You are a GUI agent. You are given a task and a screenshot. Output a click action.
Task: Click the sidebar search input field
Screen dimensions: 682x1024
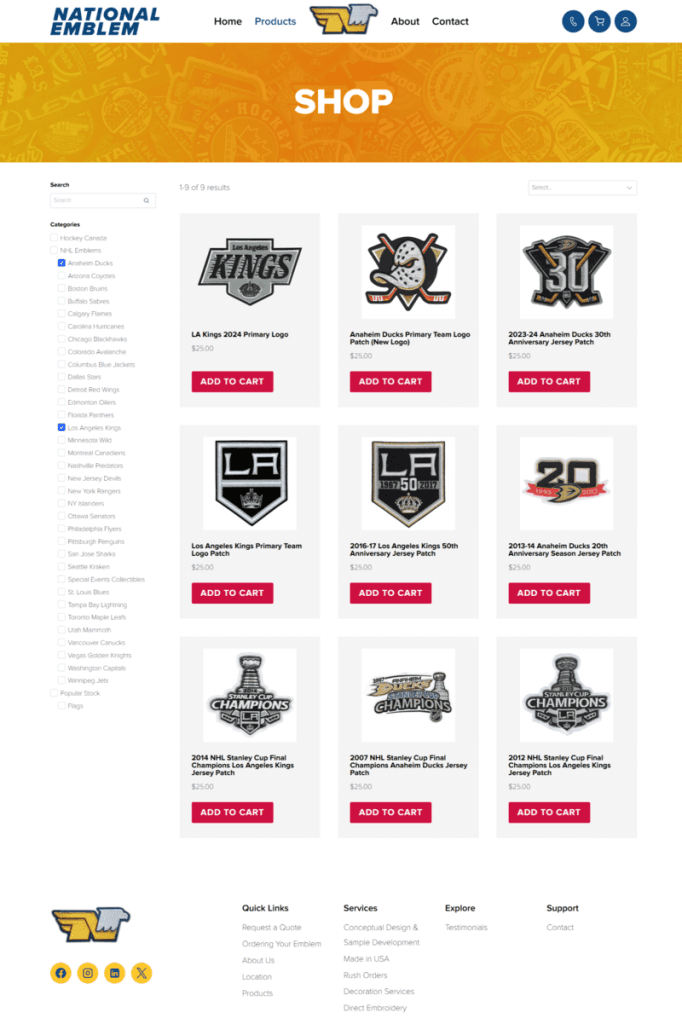(96, 200)
